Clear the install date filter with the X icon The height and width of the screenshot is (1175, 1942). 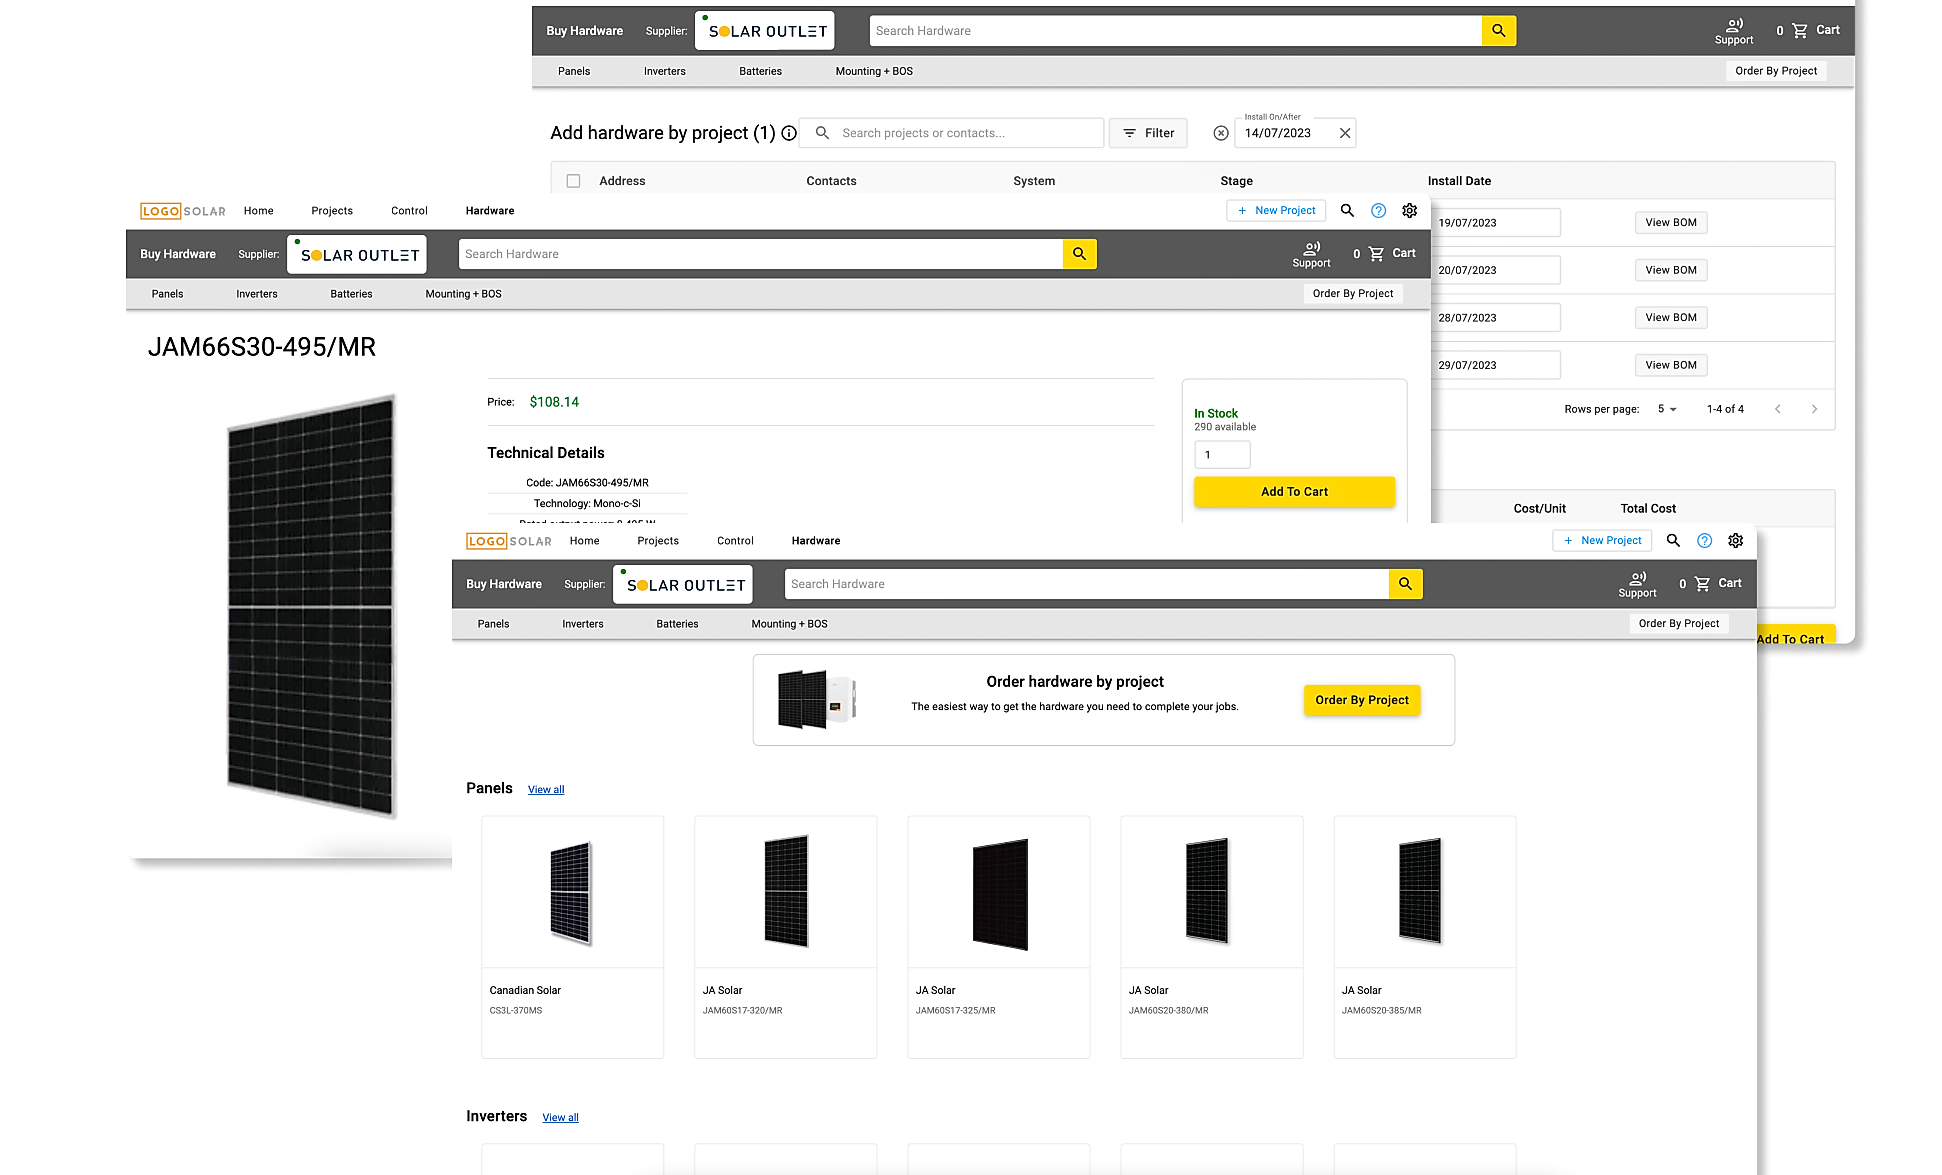coord(1345,132)
